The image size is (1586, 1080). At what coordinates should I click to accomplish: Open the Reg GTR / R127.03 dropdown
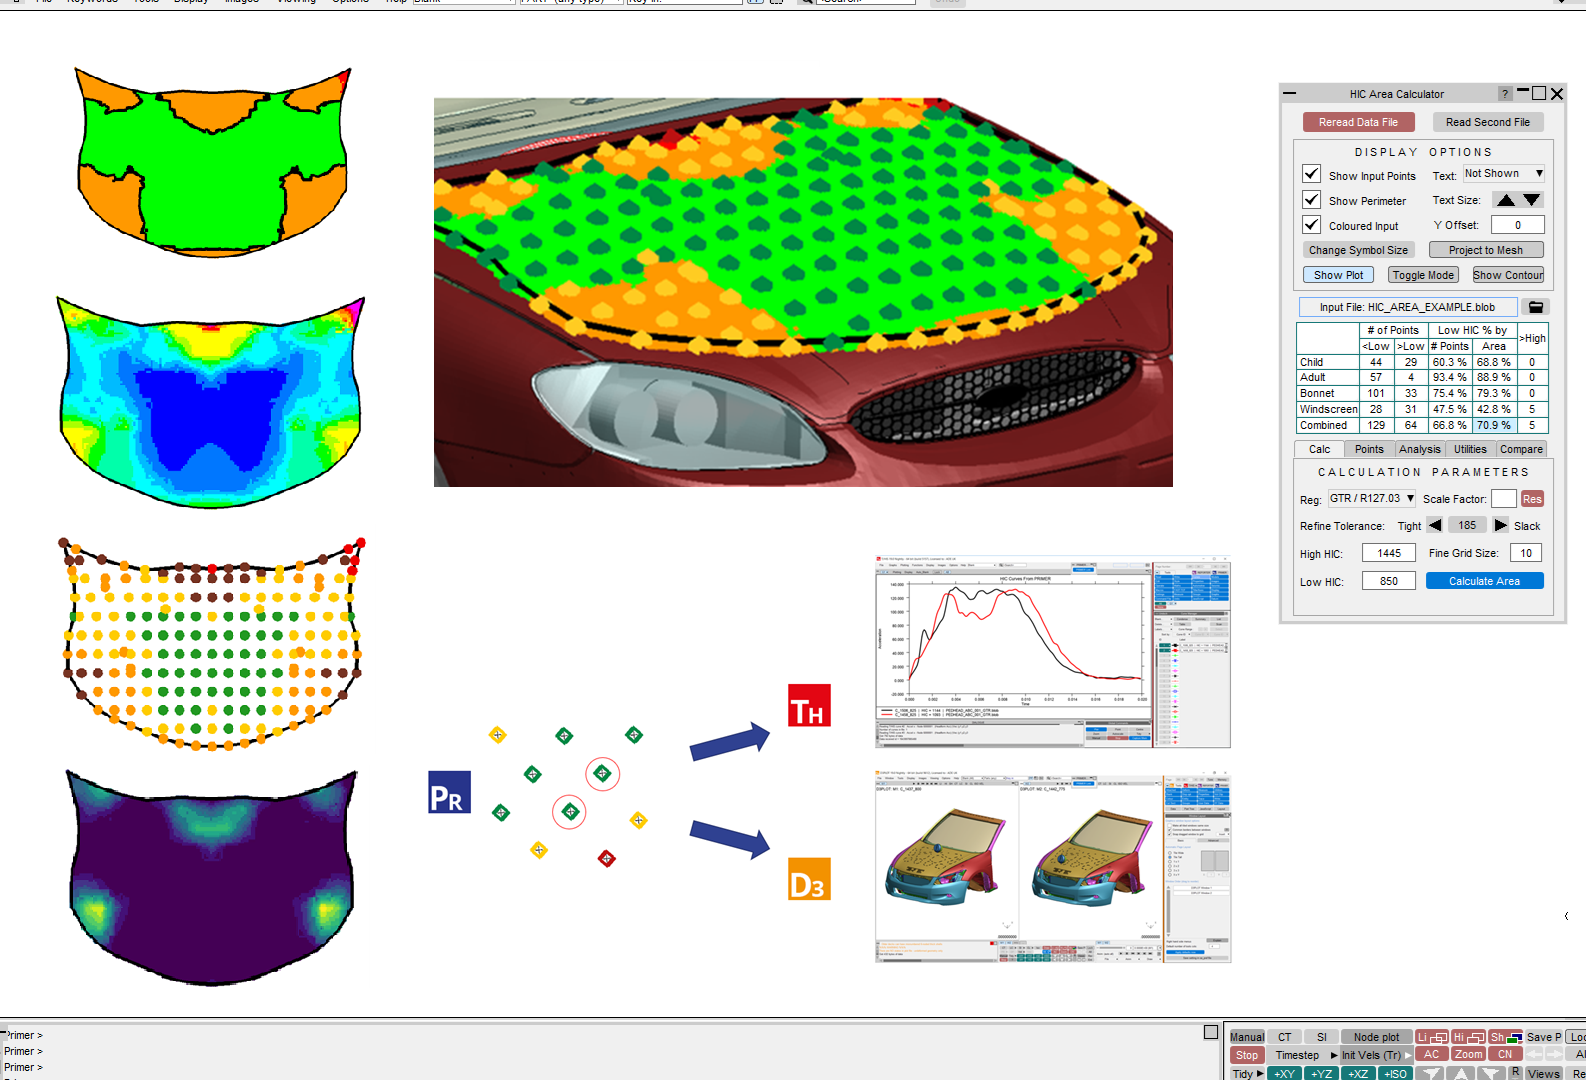1372,498
